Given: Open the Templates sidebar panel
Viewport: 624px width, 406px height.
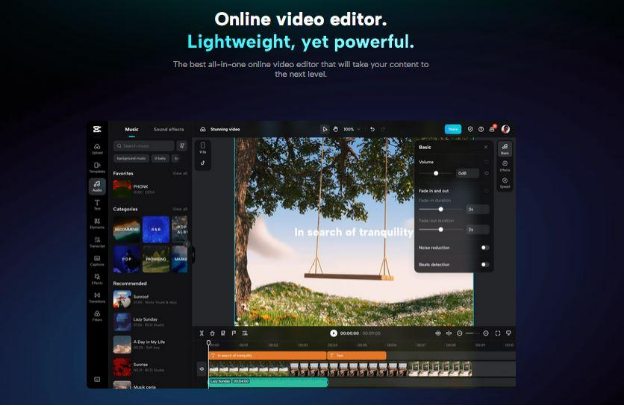Looking at the screenshot, I should pyautogui.click(x=97, y=167).
